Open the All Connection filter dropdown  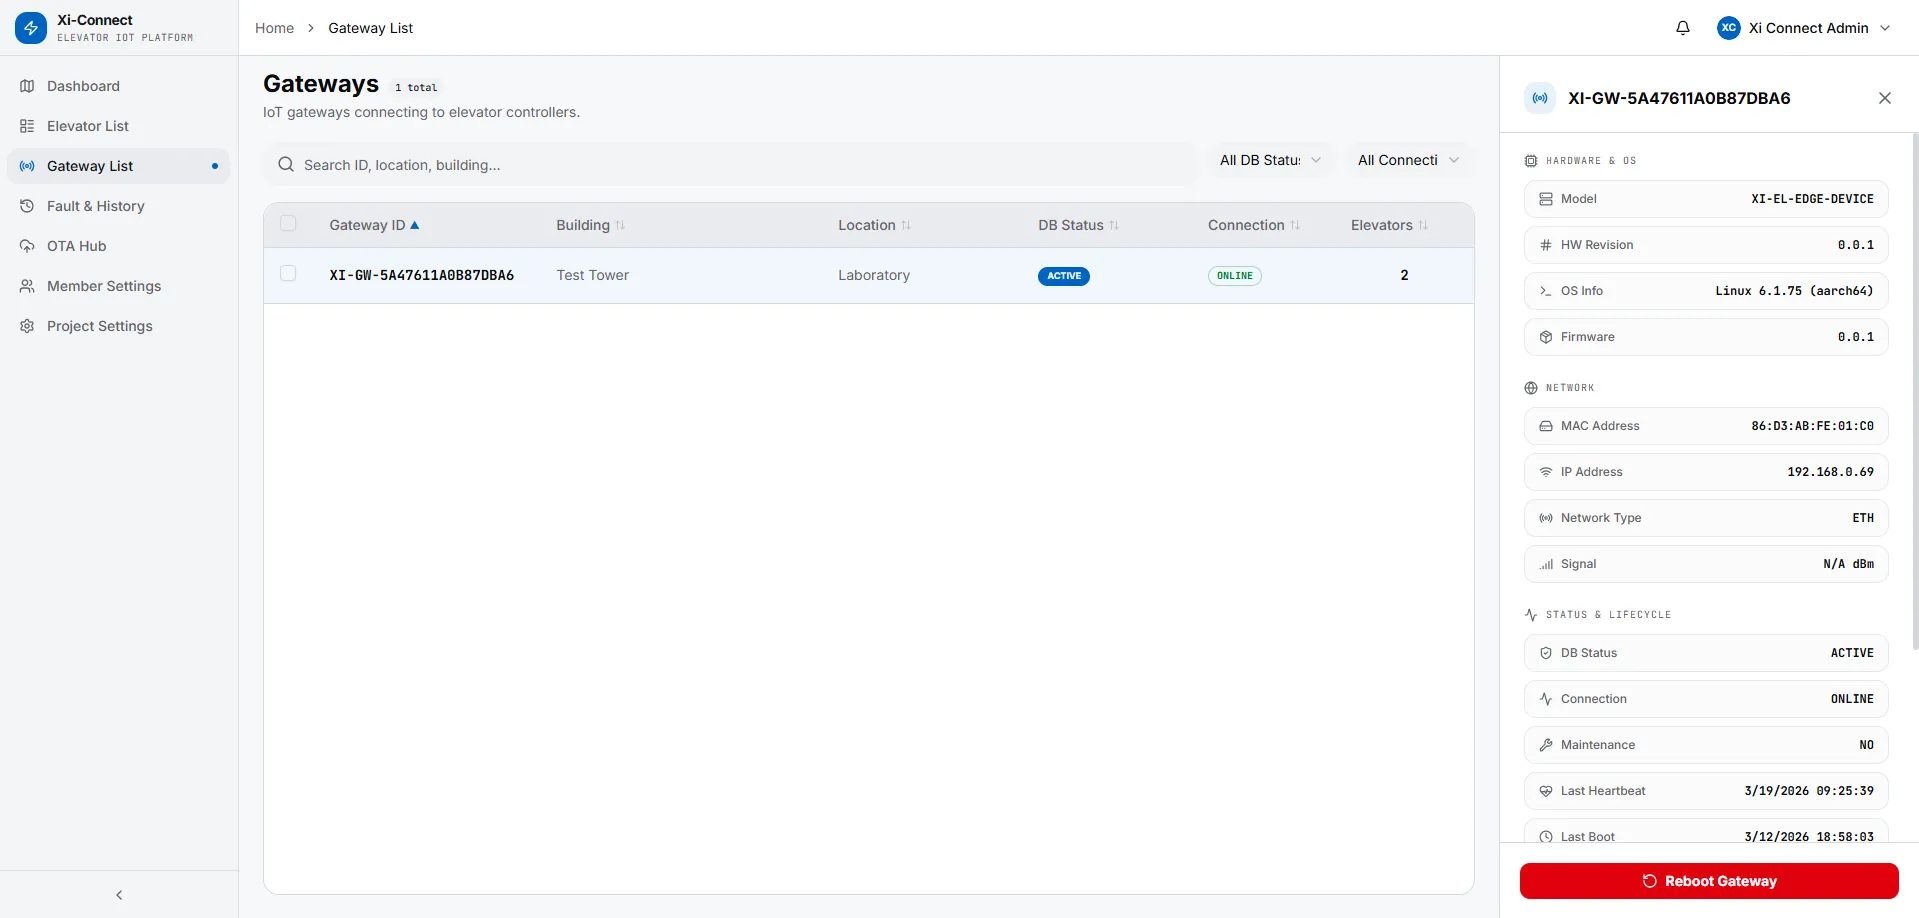coord(1407,160)
